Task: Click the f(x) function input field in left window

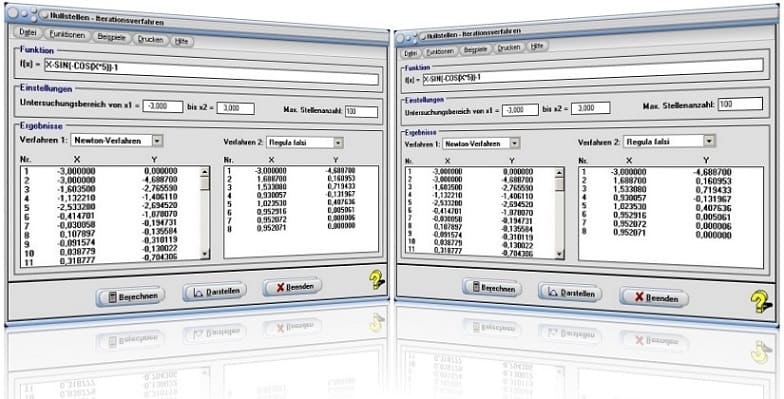Action: 212,73
